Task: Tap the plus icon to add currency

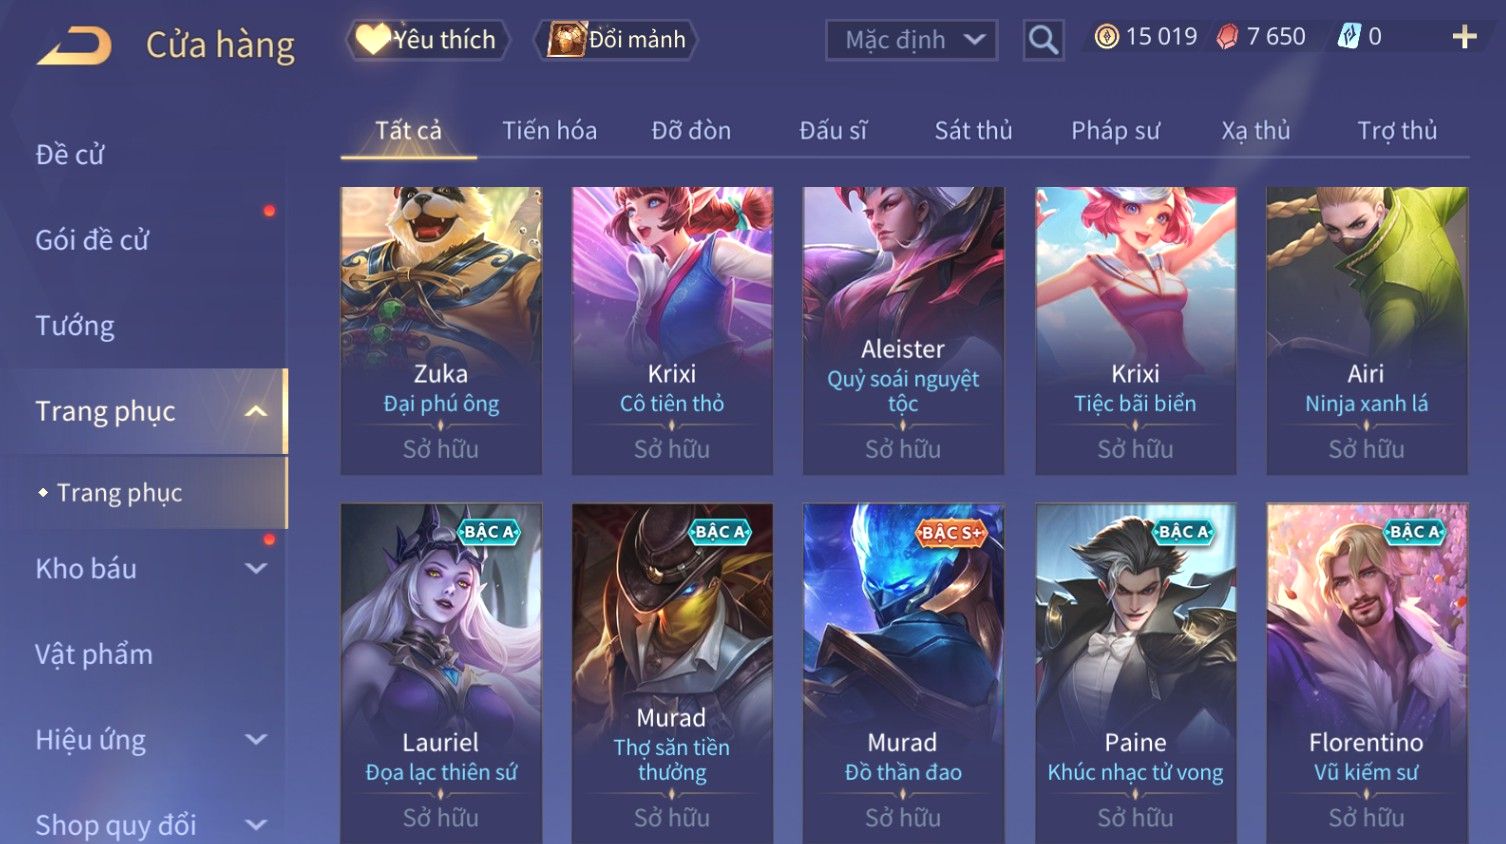Action: (1464, 37)
